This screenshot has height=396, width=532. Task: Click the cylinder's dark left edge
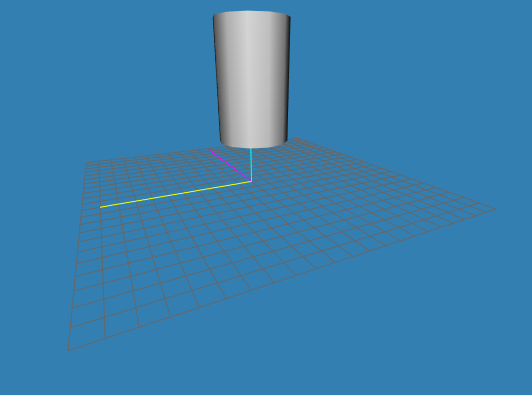point(217,78)
